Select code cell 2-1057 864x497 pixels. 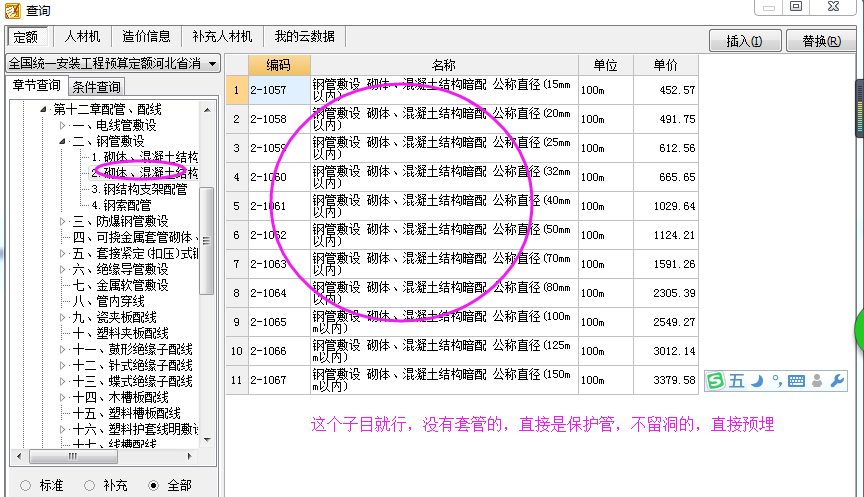tap(279, 90)
